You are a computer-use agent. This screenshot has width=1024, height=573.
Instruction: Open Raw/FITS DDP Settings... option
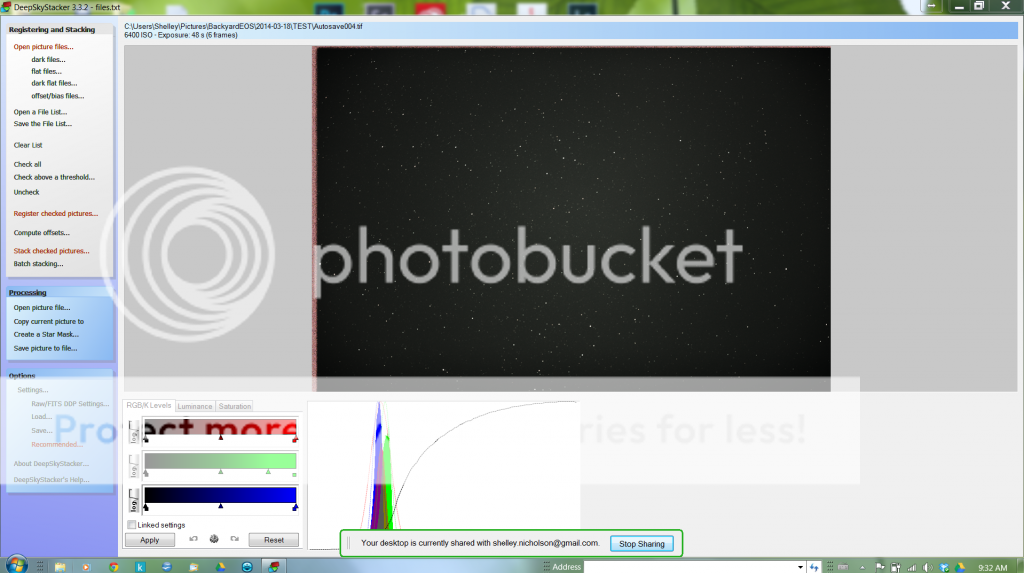click(70, 404)
